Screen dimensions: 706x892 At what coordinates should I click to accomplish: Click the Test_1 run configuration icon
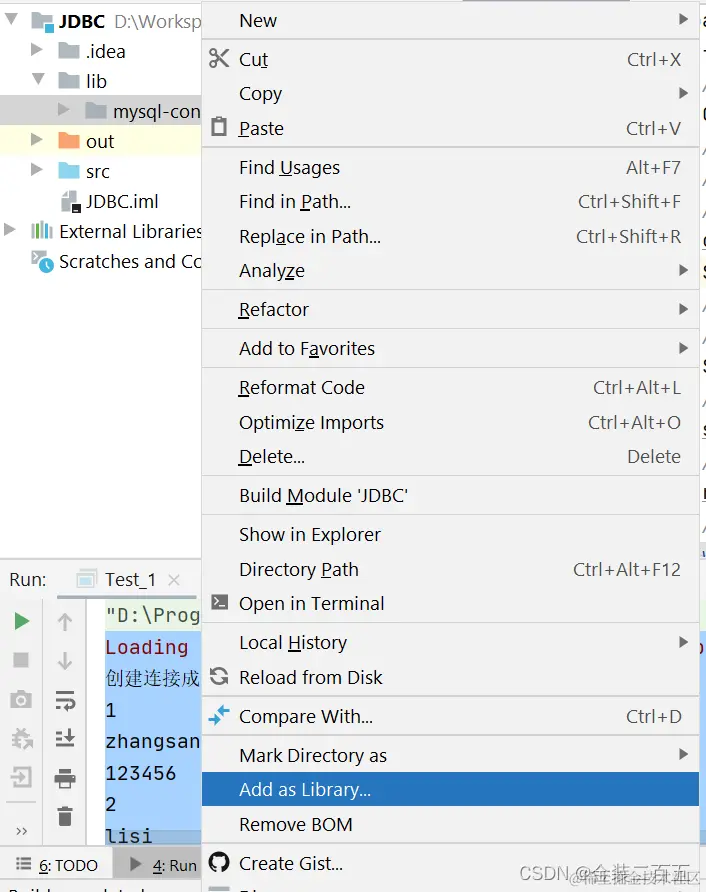(86, 579)
